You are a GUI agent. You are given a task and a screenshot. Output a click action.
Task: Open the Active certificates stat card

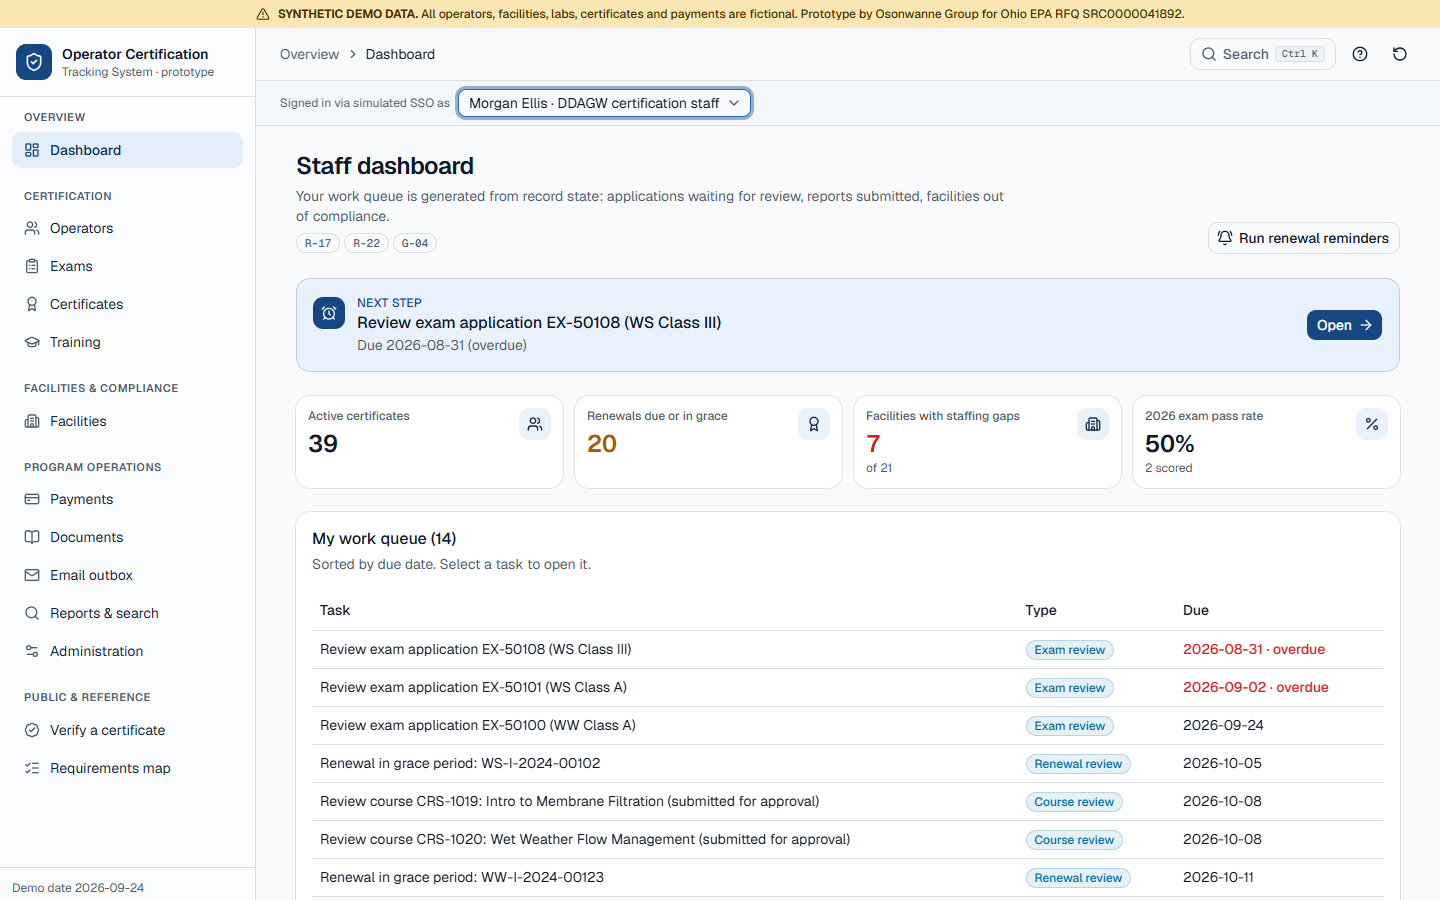pyautogui.click(x=429, y=442)
